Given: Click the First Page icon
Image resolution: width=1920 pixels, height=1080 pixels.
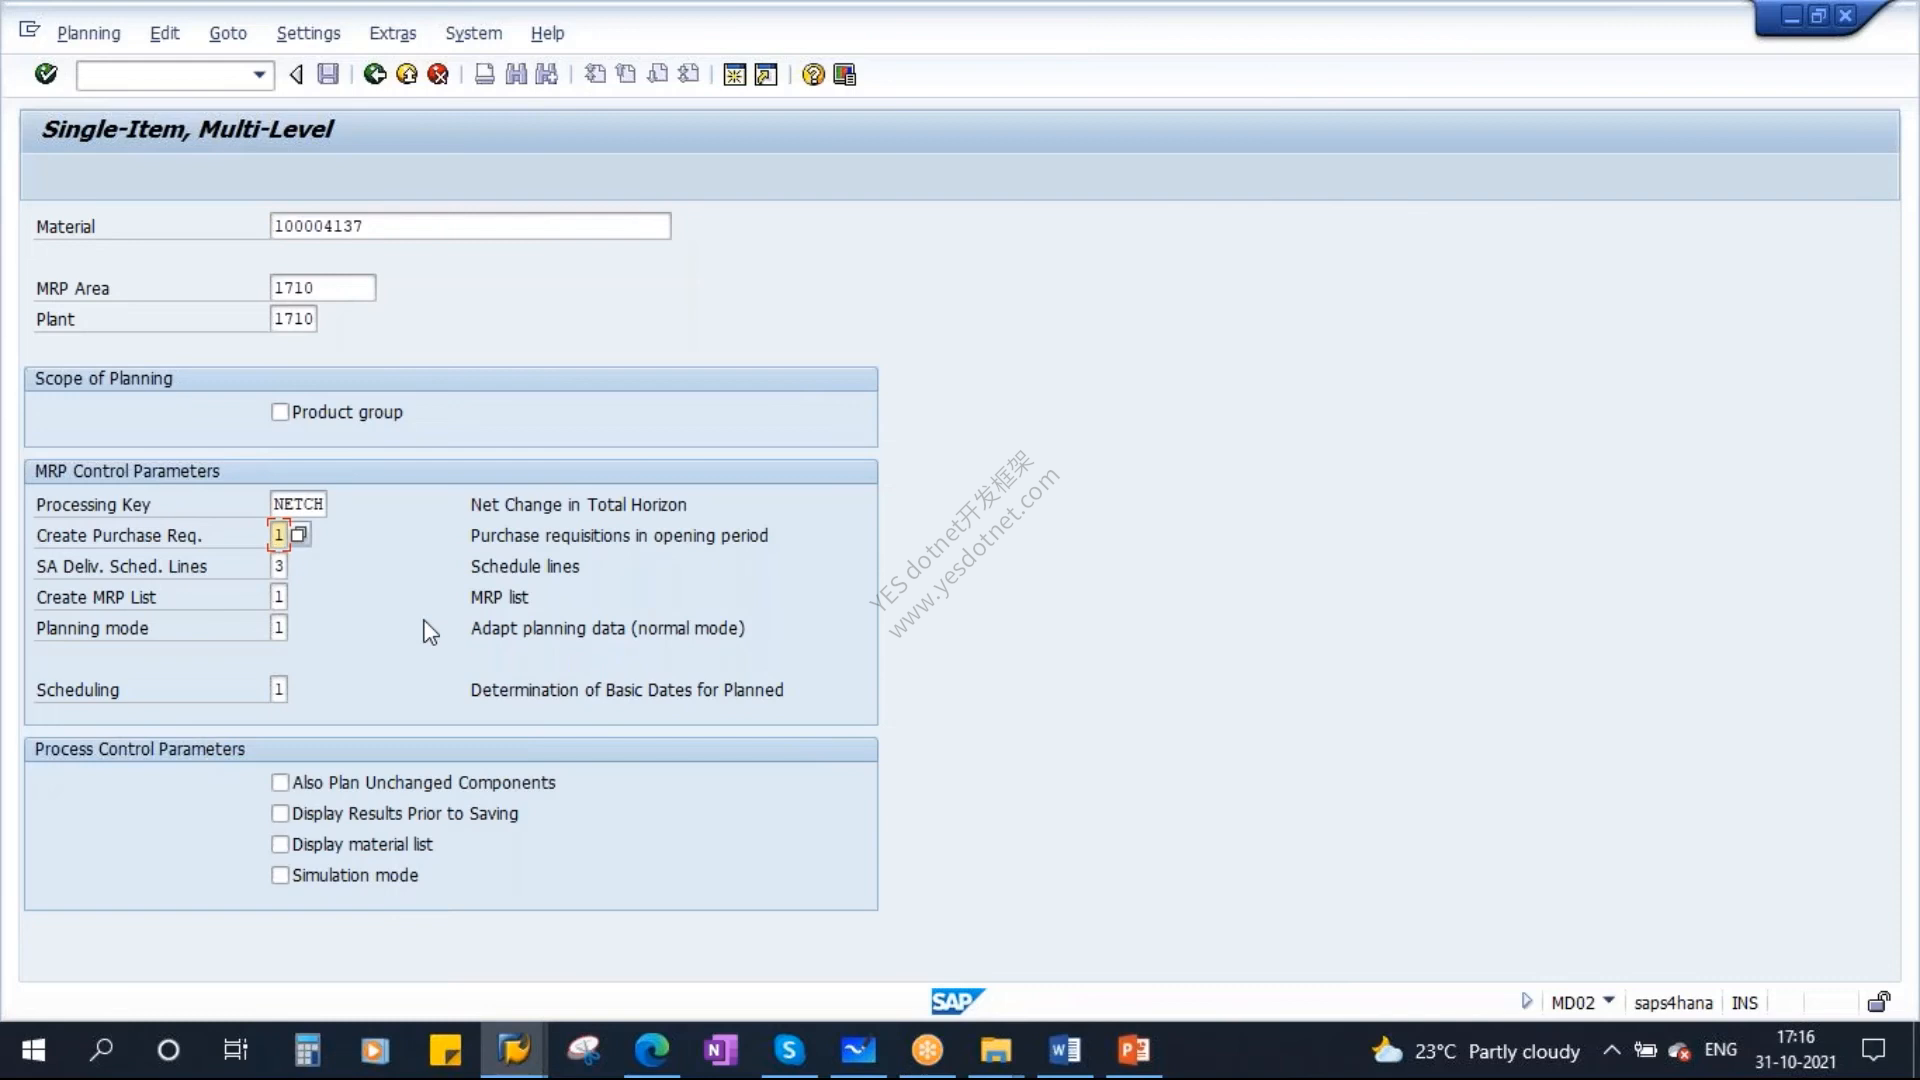Looking at the screenshot, I should 595,74.
